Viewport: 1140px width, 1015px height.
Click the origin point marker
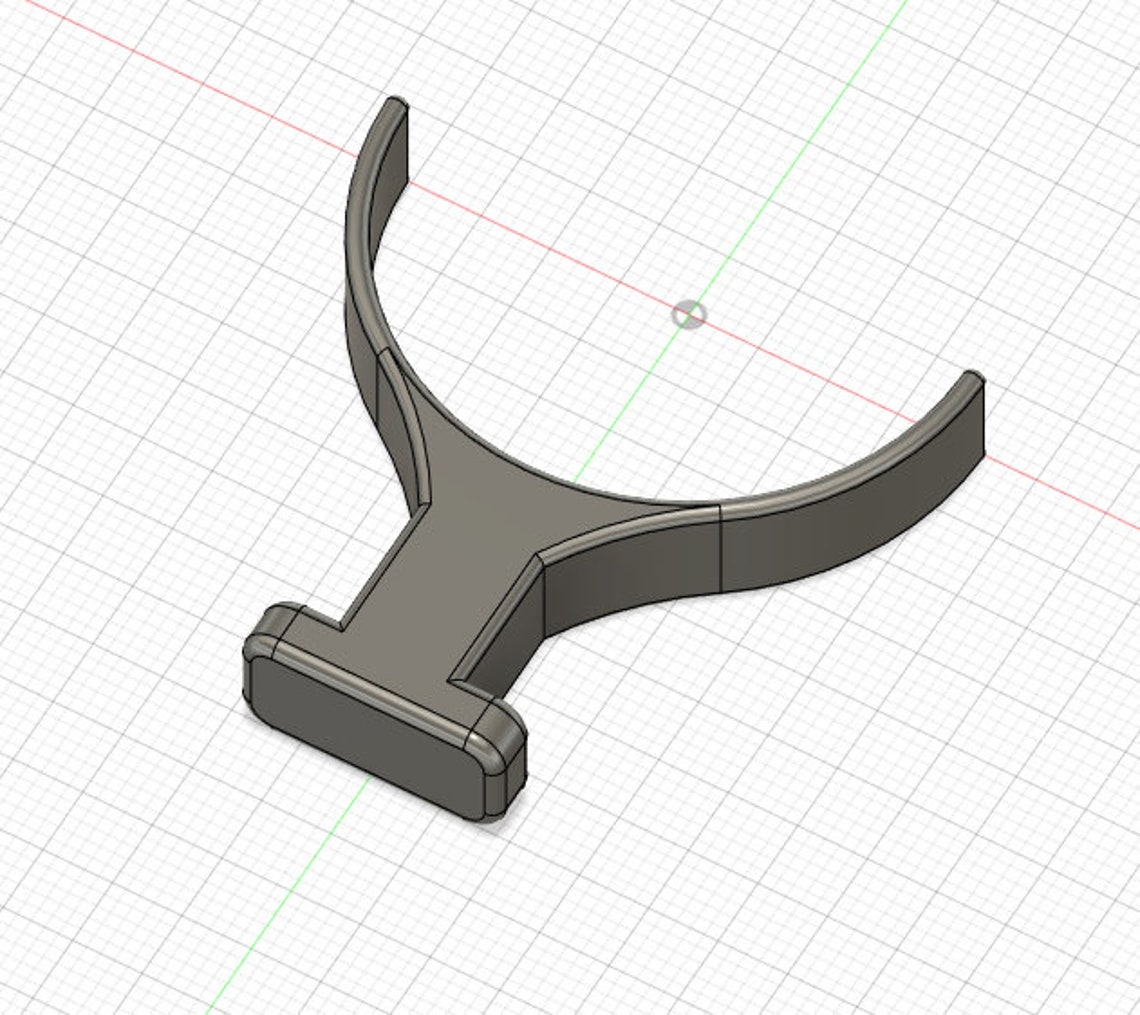coord(690,314)
